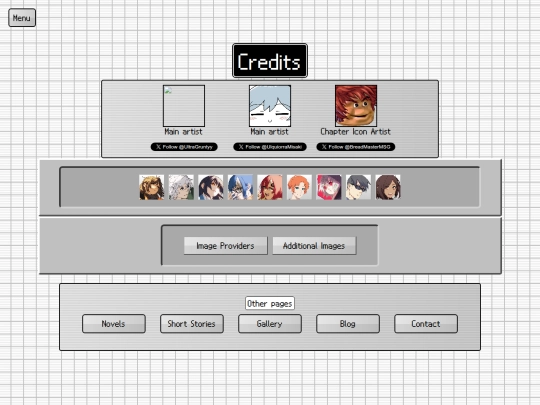This screenshot has height=405, width=540.
Task: Select the red-haired character icon
Action: 270,187
